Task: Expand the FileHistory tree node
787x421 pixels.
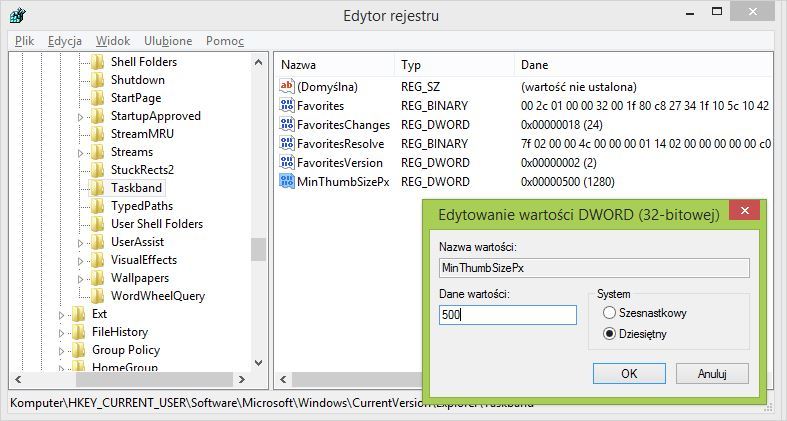Action: click(x=61, y=333)
